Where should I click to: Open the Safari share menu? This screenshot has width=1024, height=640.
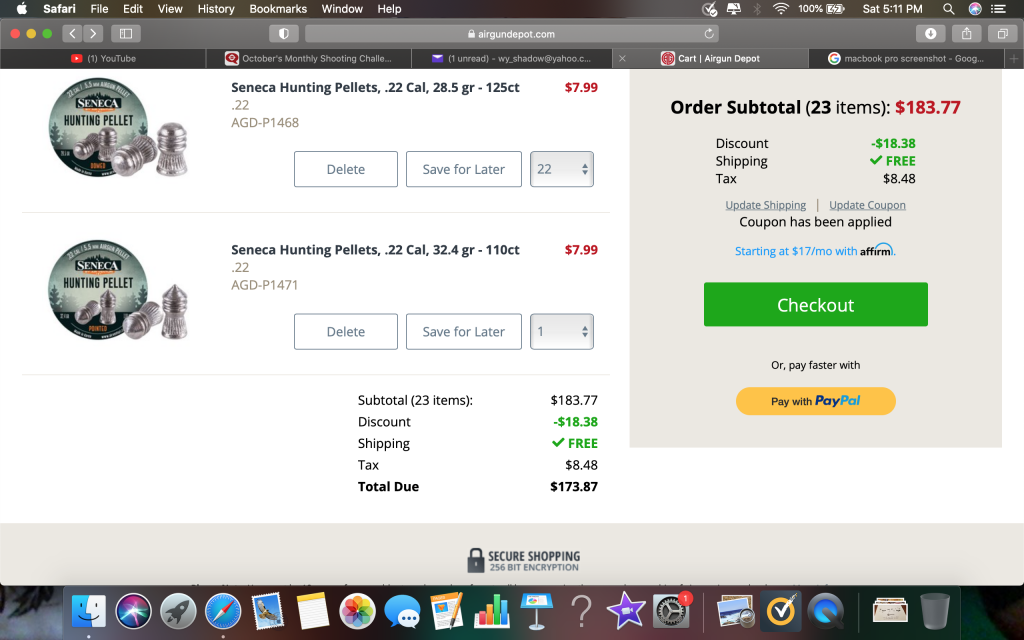point(967,33)
